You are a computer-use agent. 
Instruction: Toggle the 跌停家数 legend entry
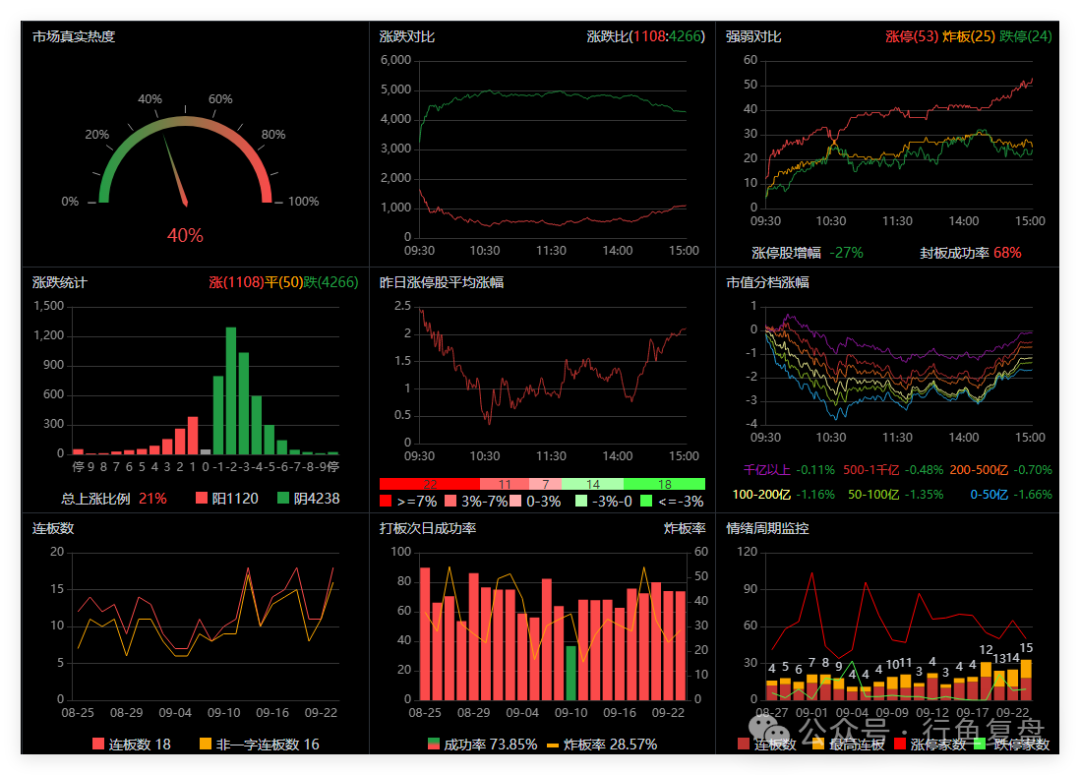(1012, 744)
